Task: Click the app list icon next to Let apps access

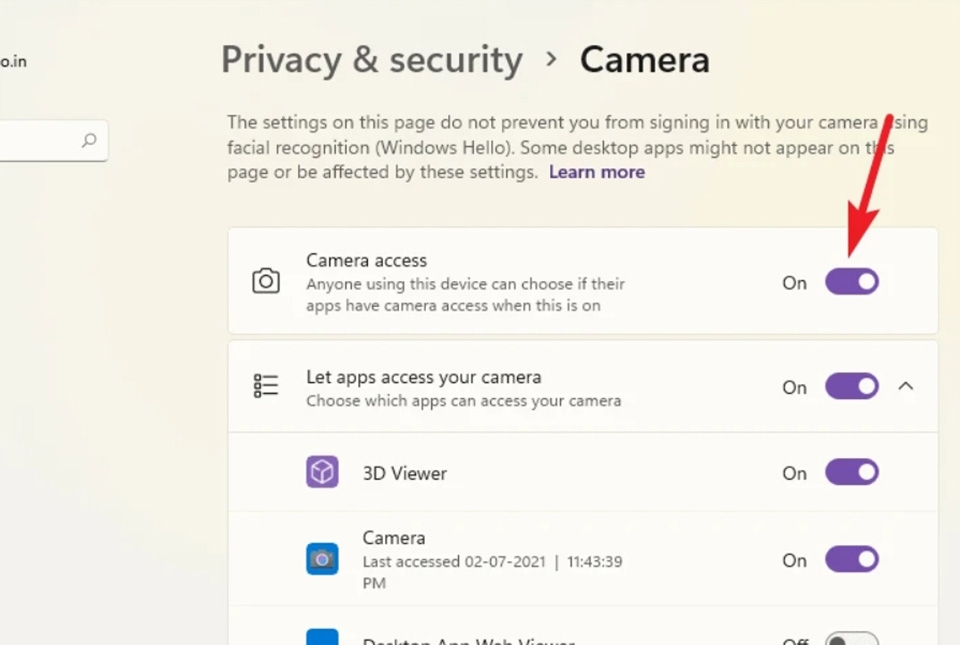Action: pos(265,384)
